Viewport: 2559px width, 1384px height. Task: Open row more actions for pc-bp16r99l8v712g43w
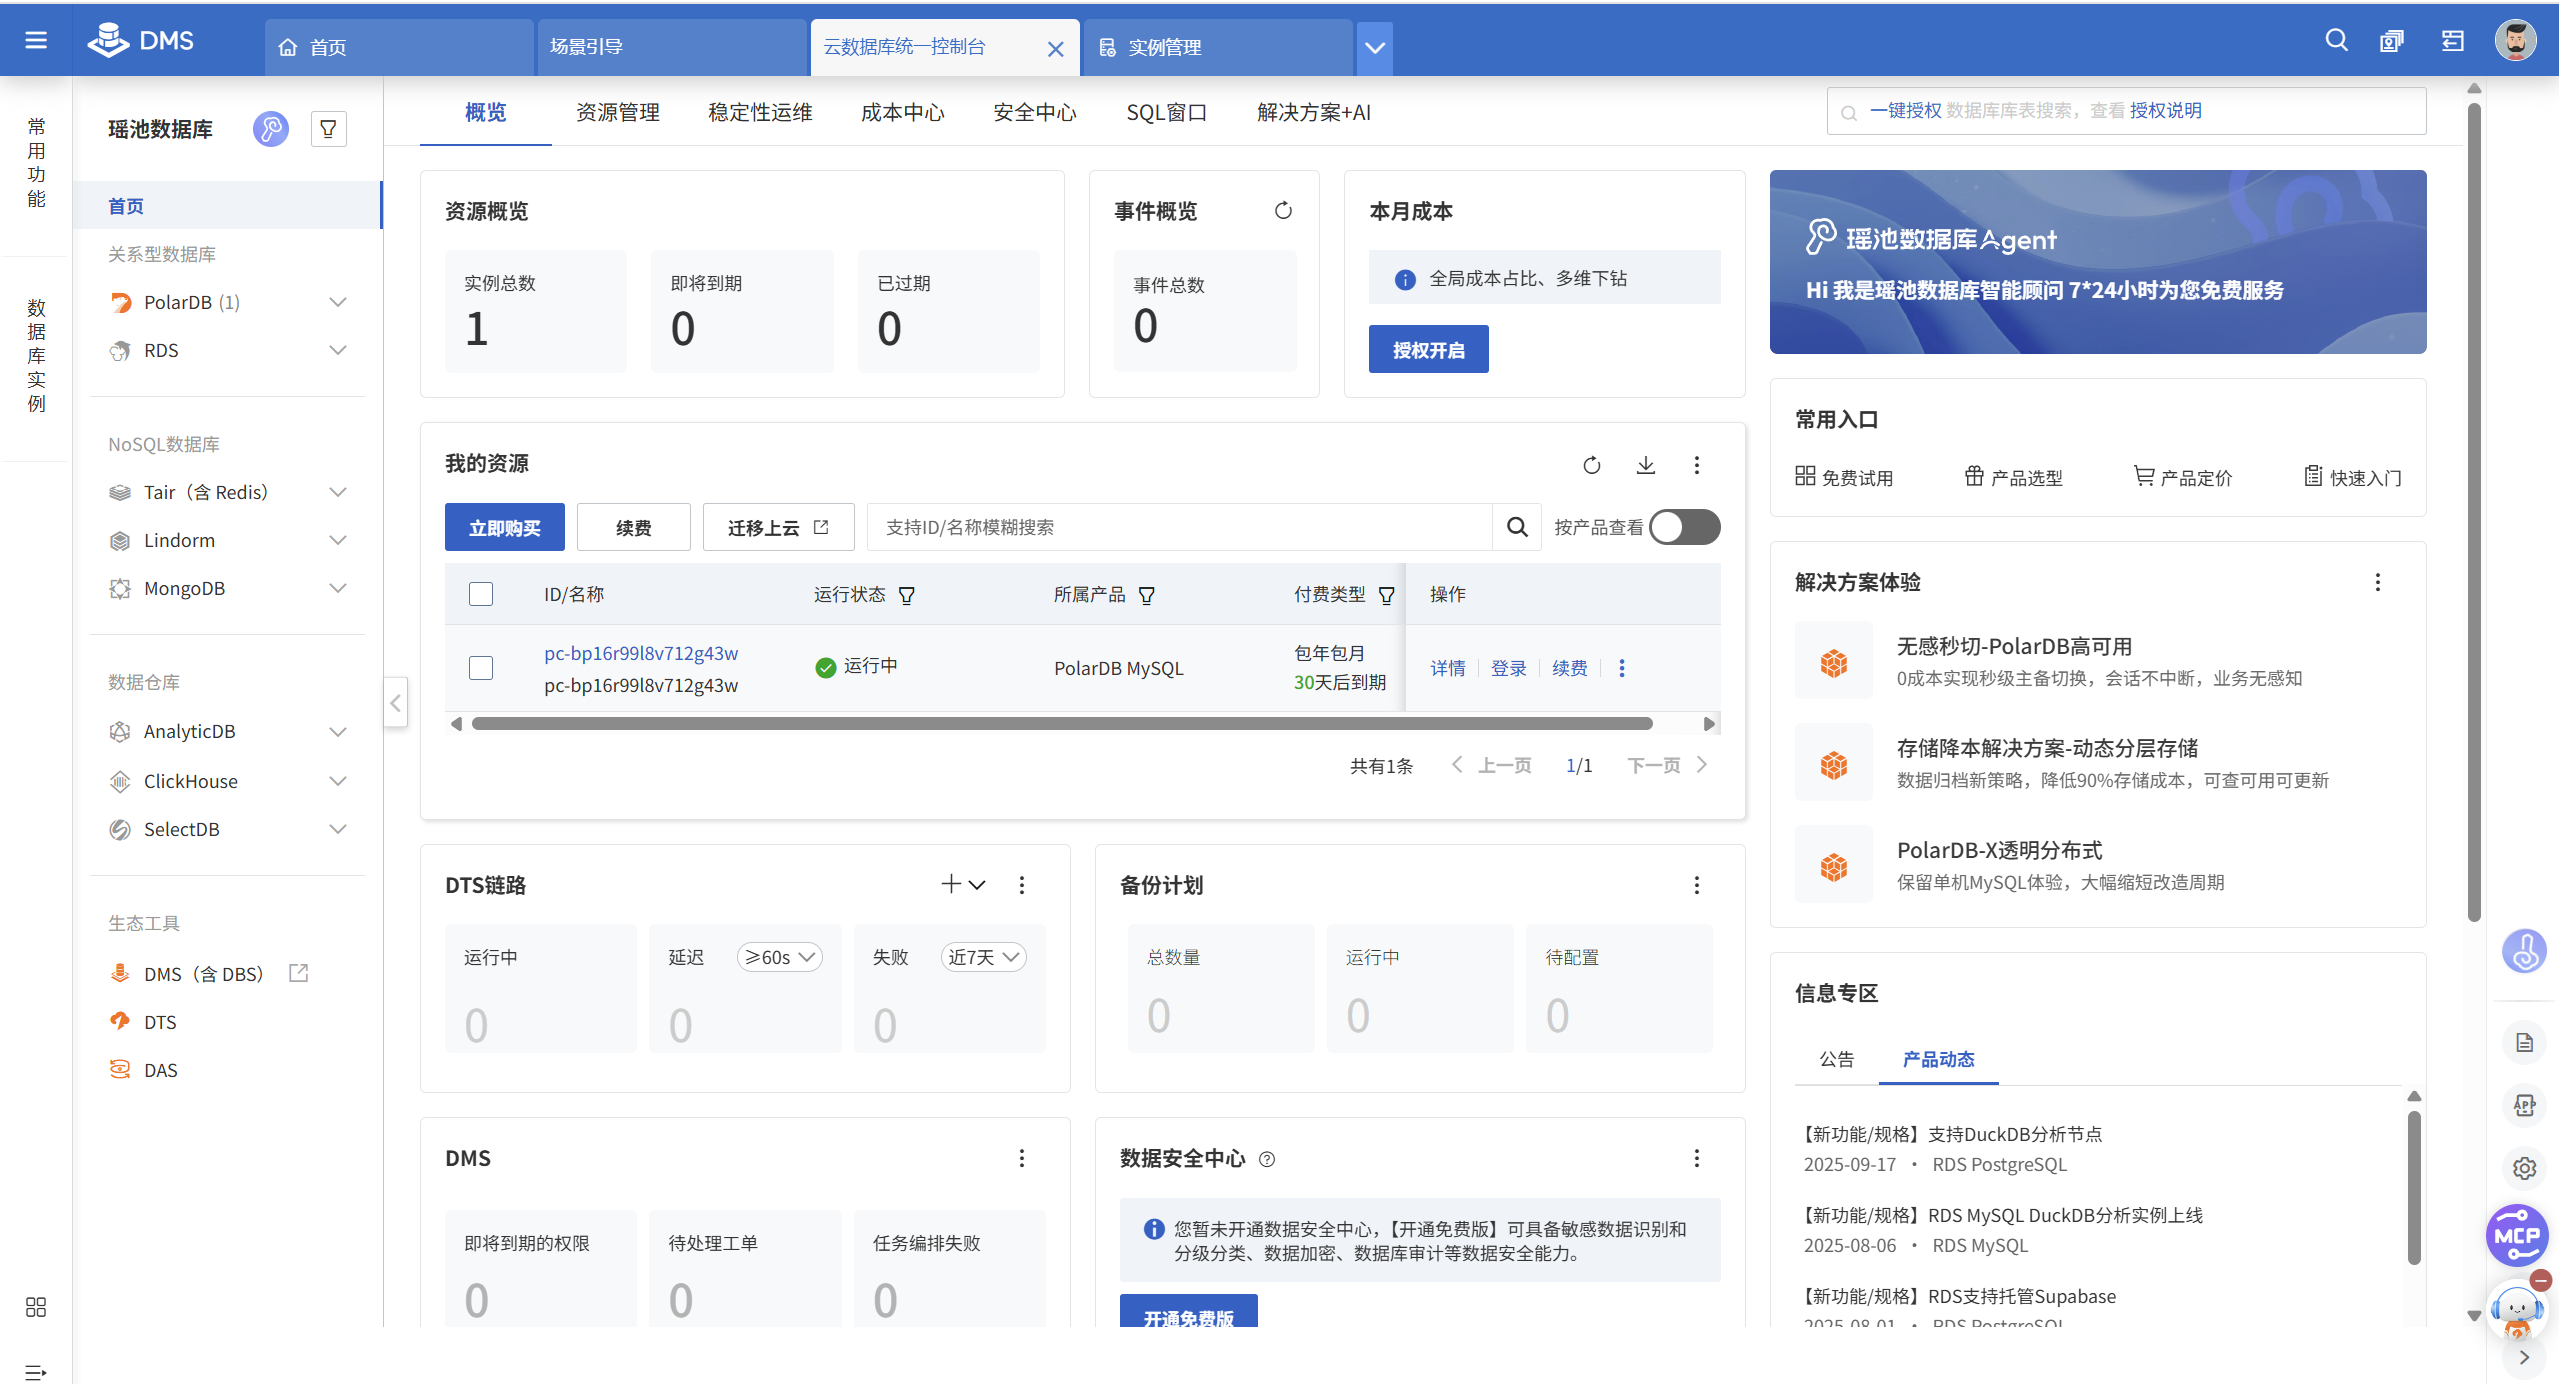point(1622,668)
